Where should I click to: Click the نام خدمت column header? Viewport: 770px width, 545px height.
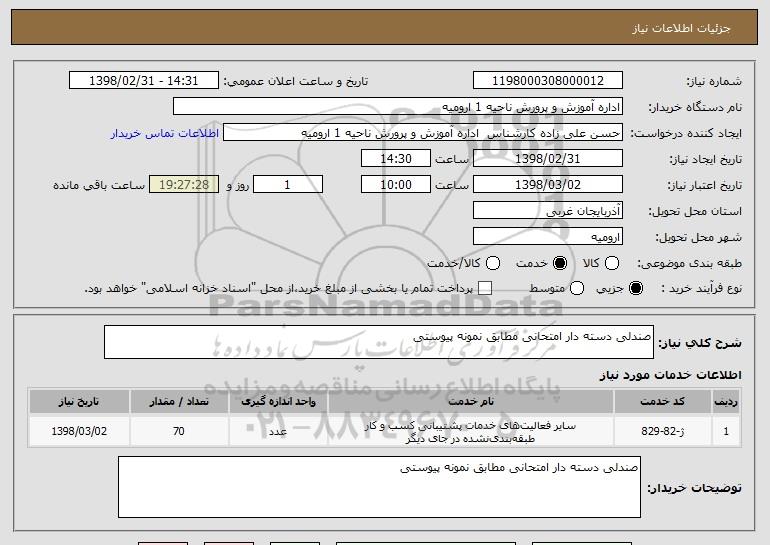470,402
